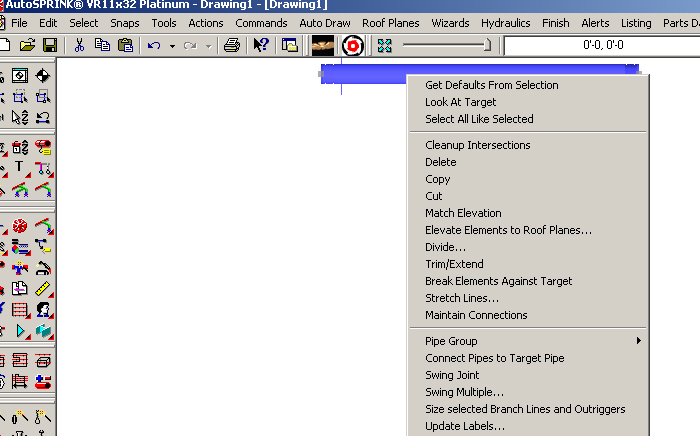Click the zoom extents arrows icon
The image size is (700, 436).
tap(384, 45)
